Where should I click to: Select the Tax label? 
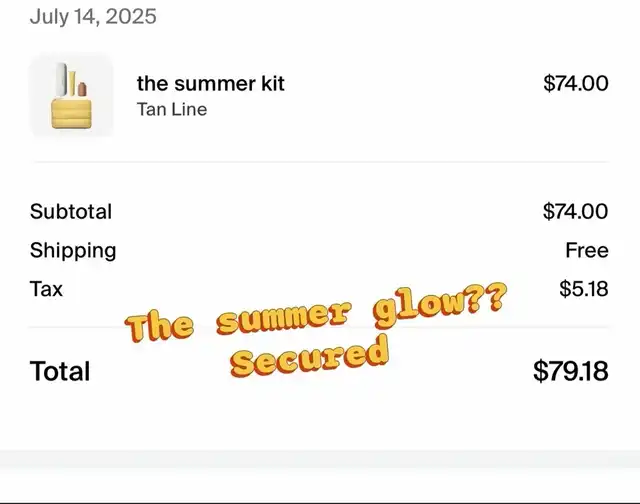click(46, 289)
